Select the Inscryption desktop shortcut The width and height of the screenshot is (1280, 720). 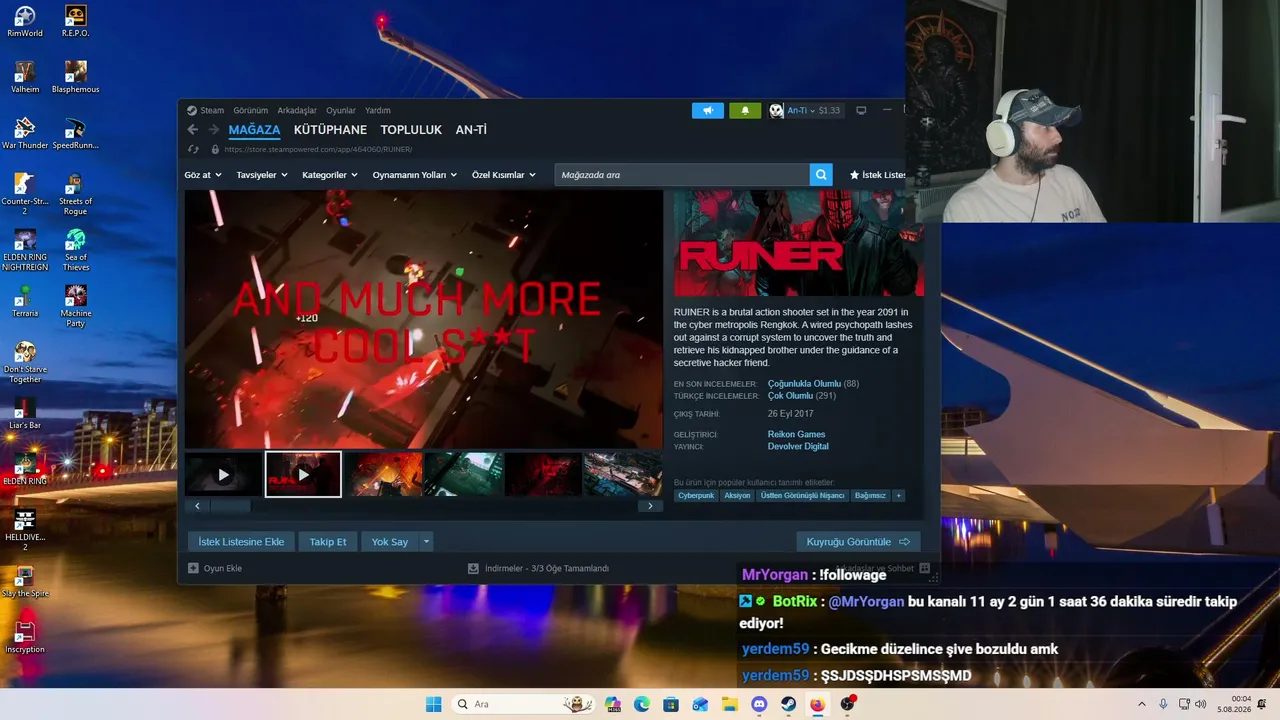(25, 637)
